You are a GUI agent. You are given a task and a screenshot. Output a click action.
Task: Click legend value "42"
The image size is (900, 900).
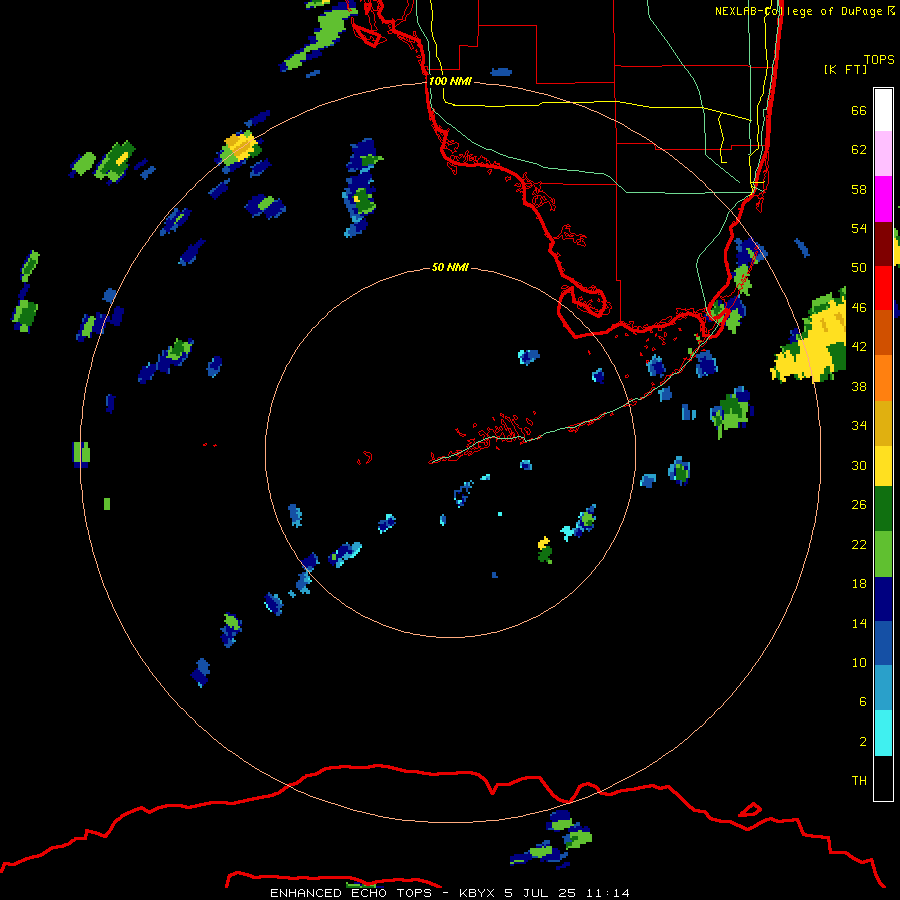[x=859, y=347]
